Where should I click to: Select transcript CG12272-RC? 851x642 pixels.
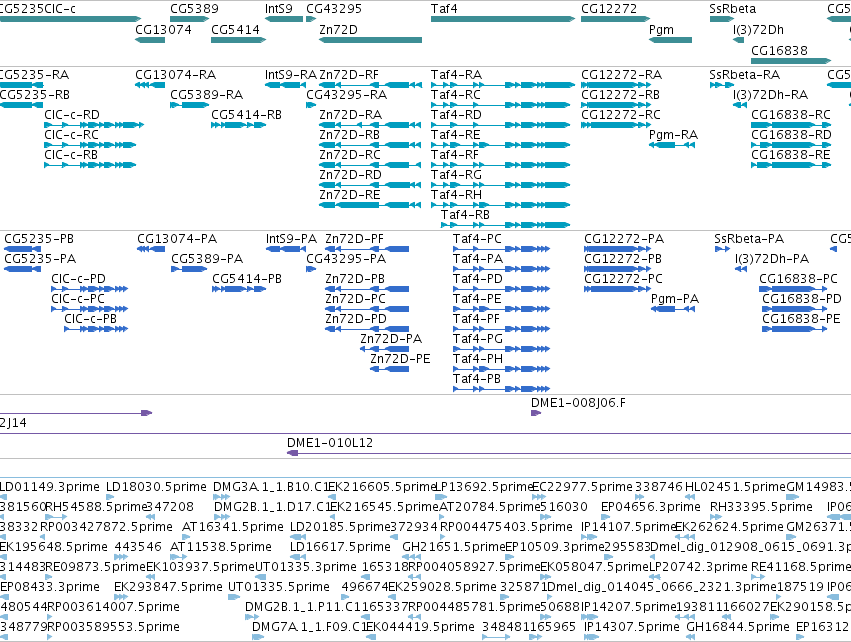(x=620, y=115)
